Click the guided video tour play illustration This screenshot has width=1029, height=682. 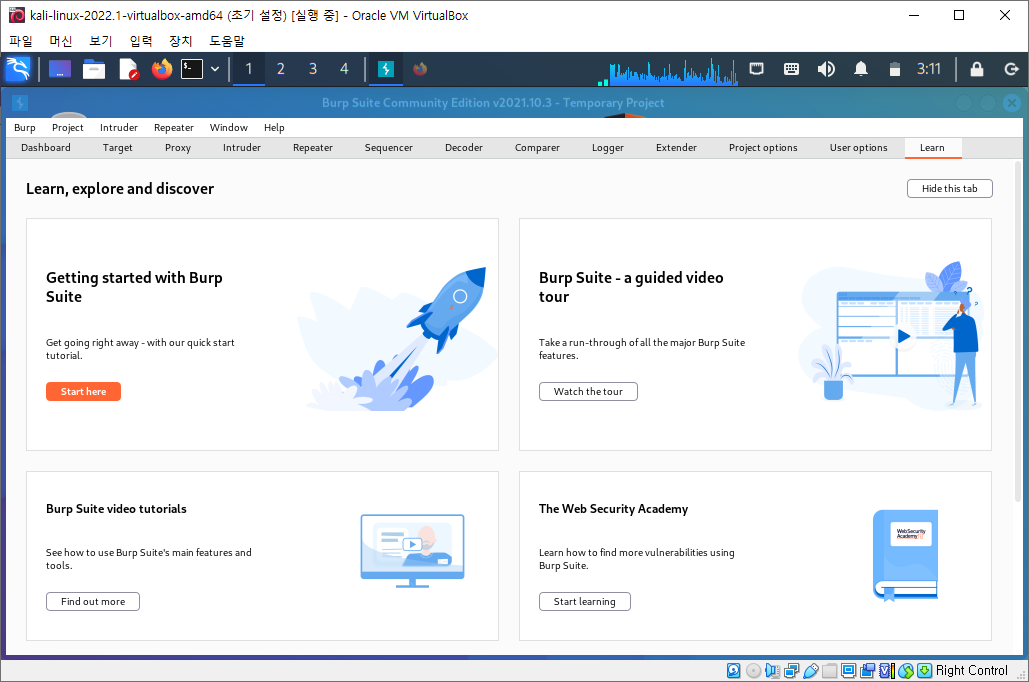[892, 336]
